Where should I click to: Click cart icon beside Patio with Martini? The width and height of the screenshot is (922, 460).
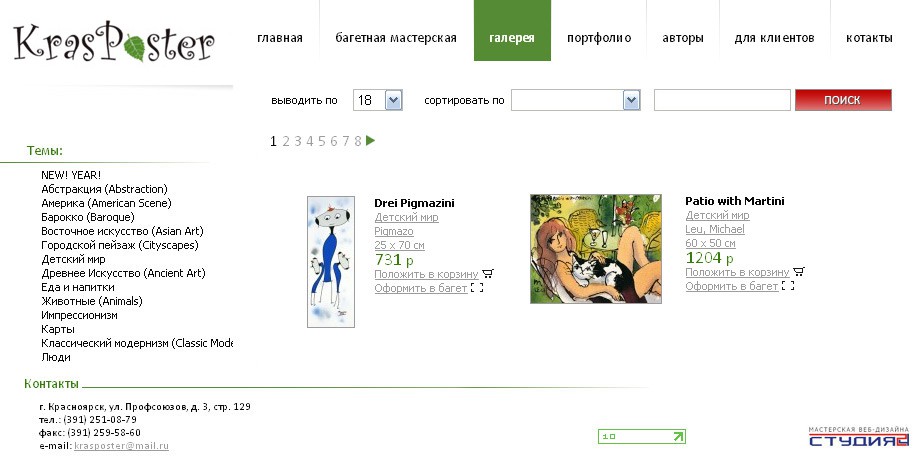pos(799,272)
